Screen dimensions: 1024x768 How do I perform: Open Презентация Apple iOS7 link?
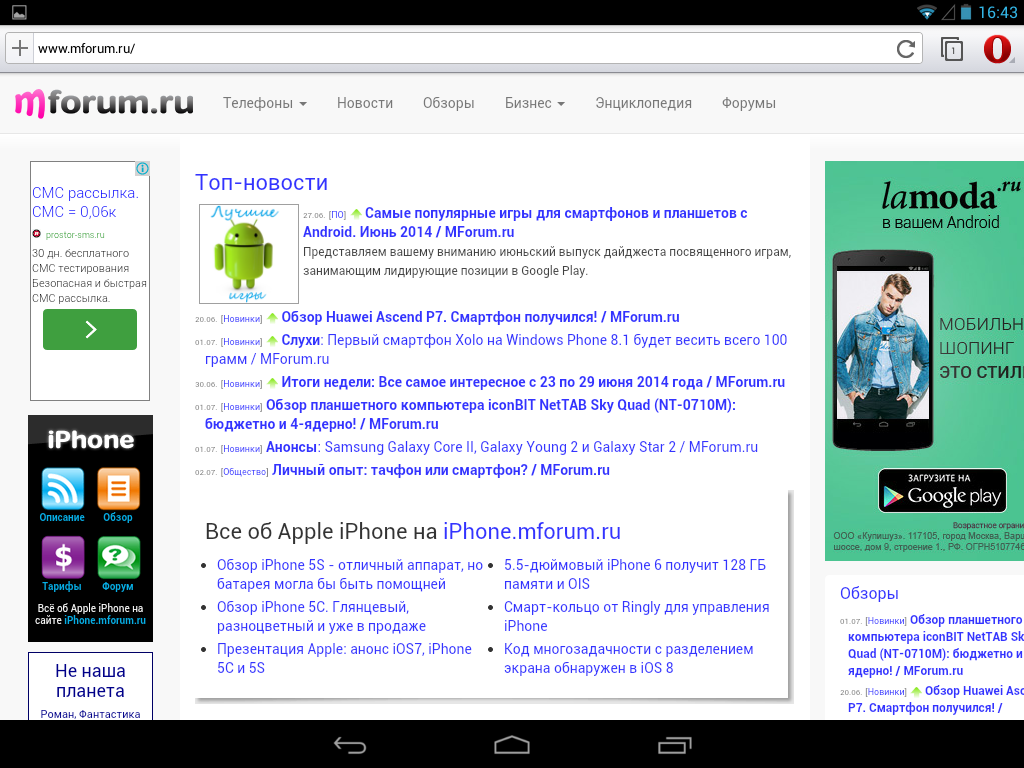[x=344, y=658]
